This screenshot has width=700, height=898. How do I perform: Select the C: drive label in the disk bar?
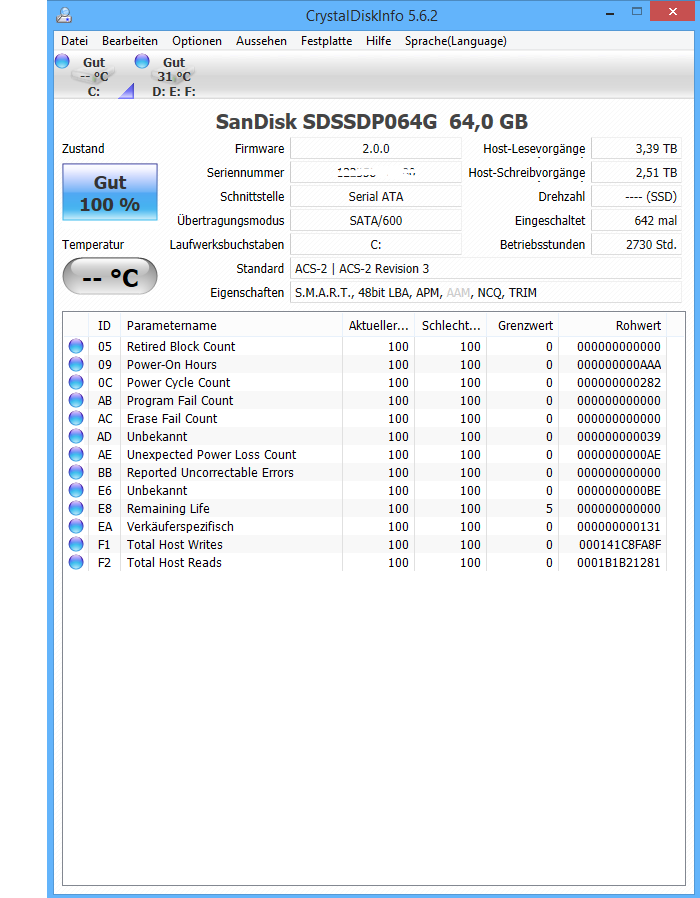(94, 91)
